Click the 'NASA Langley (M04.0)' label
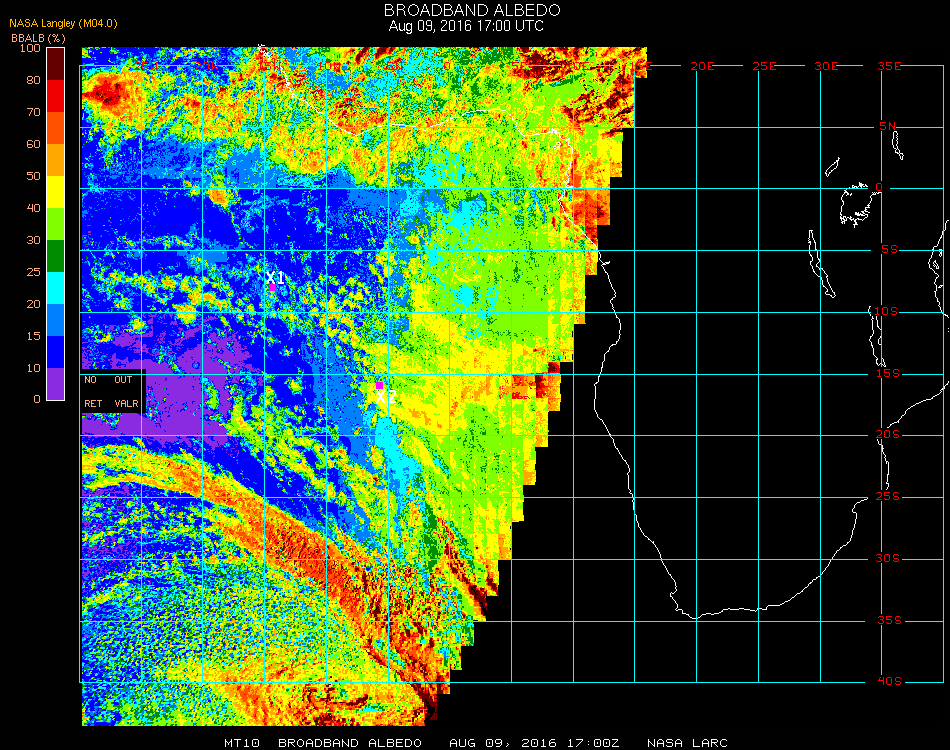This screenshot has height=750, width=950. point(63,23)
